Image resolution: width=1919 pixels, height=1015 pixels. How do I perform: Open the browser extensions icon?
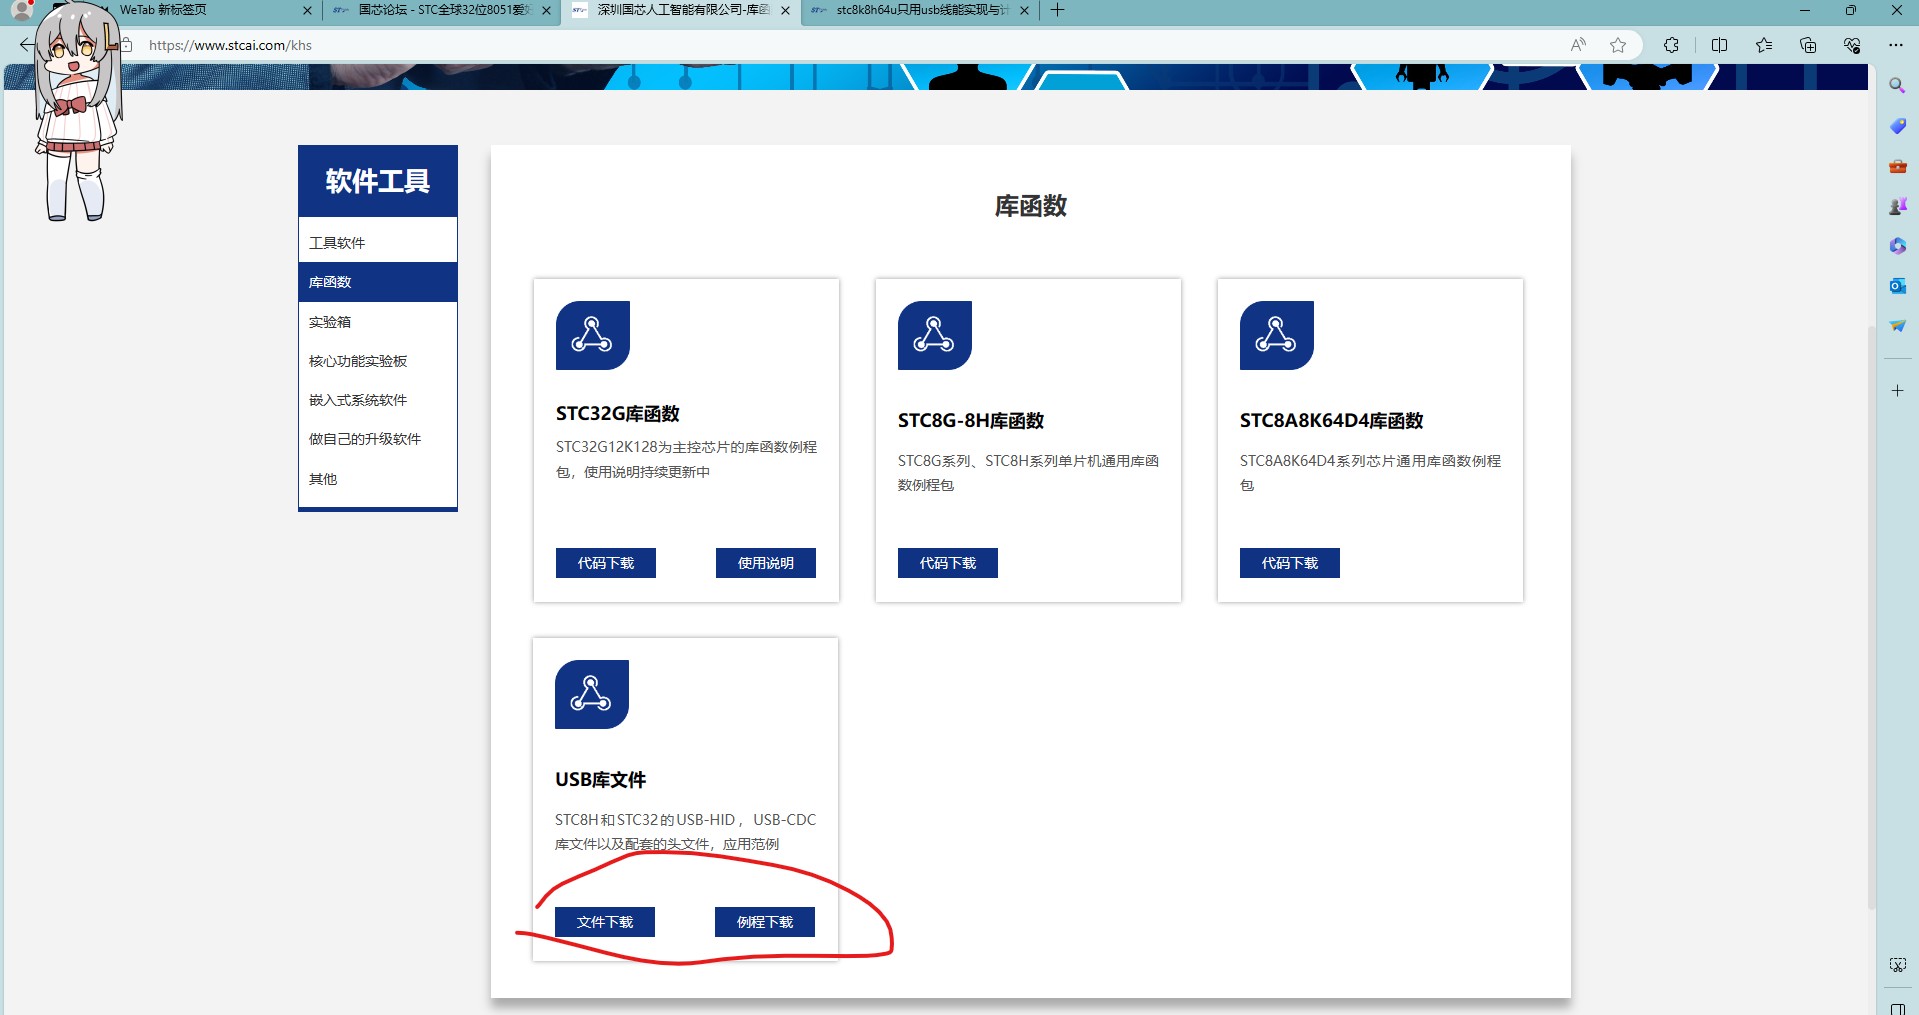(1671, 45)
